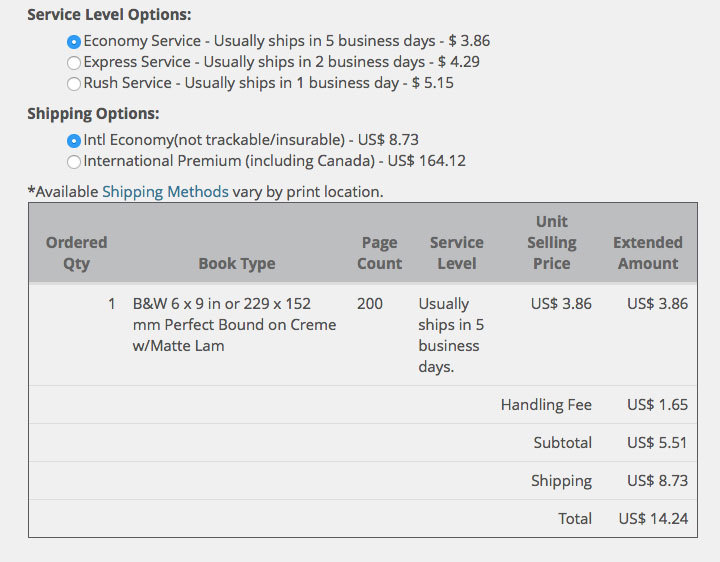Click the Page Count column header
Screen dimensions: 720x562
tap(379, 253)
